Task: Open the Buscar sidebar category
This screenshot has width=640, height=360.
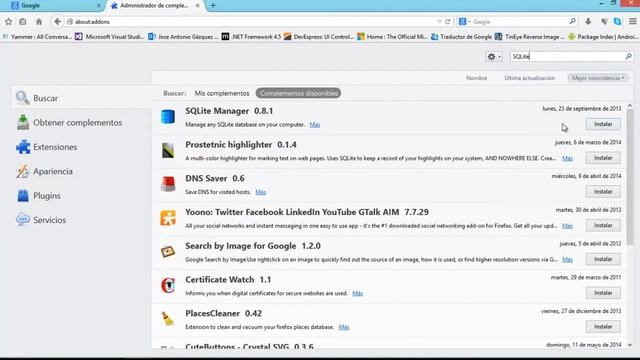Action: (81, 98)
